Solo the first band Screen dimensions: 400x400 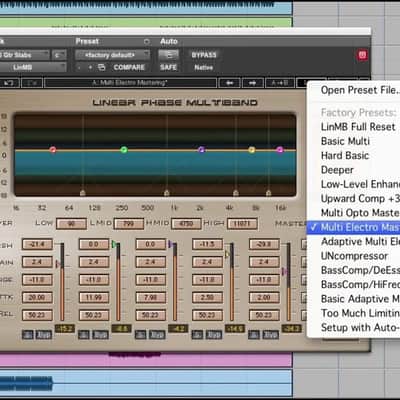[x=28, y=334]
